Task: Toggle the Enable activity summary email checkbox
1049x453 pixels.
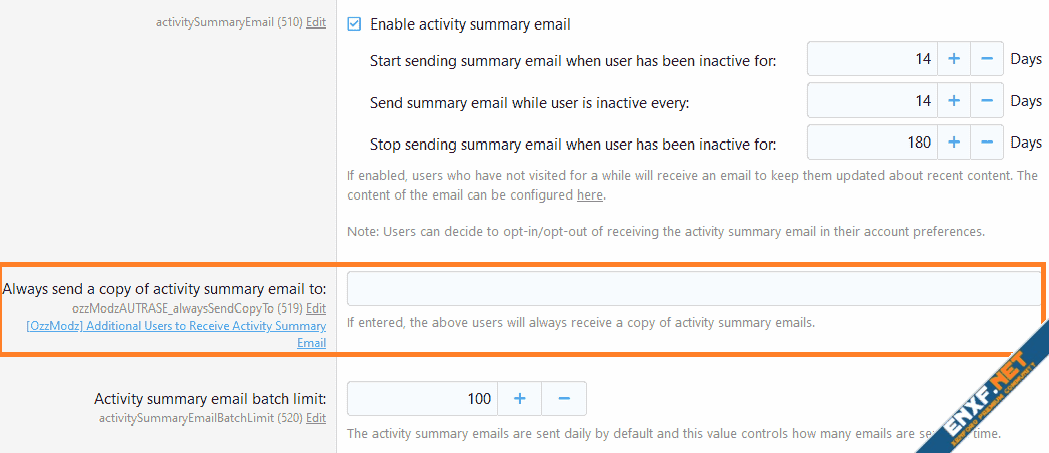Action: [354, 24]
